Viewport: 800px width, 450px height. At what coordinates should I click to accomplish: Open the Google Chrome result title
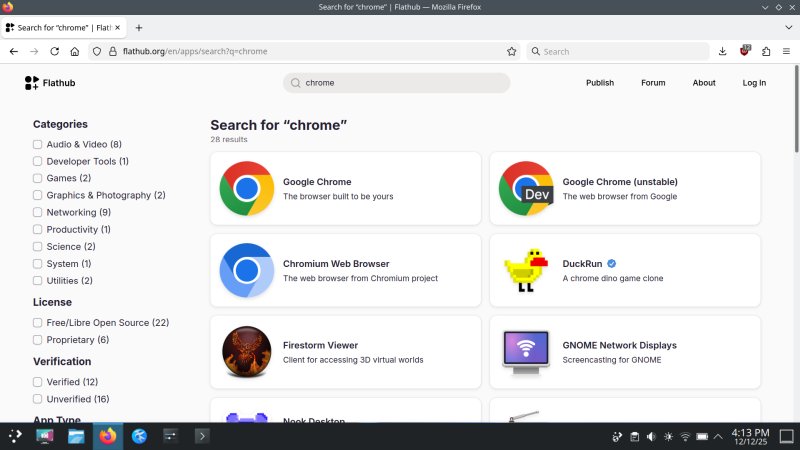click(317, 182)
